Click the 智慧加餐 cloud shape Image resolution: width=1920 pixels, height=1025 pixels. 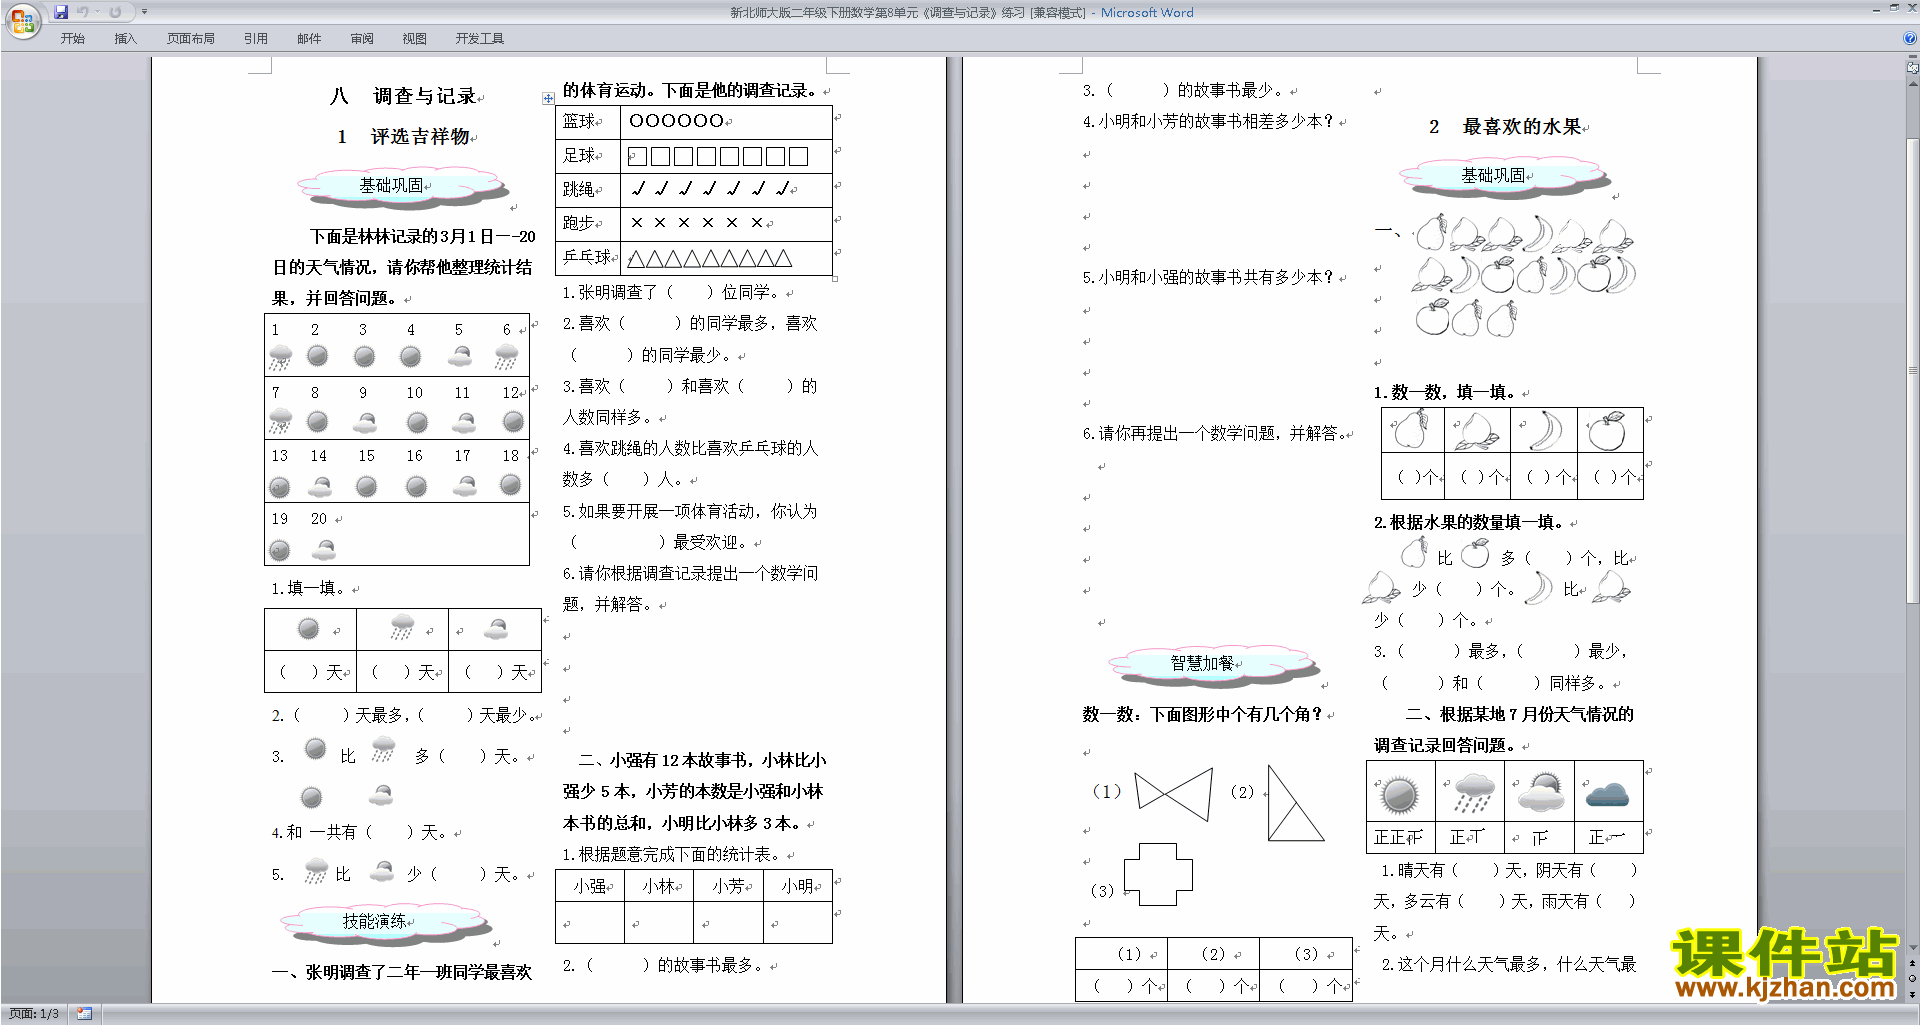pos(1213,665)
